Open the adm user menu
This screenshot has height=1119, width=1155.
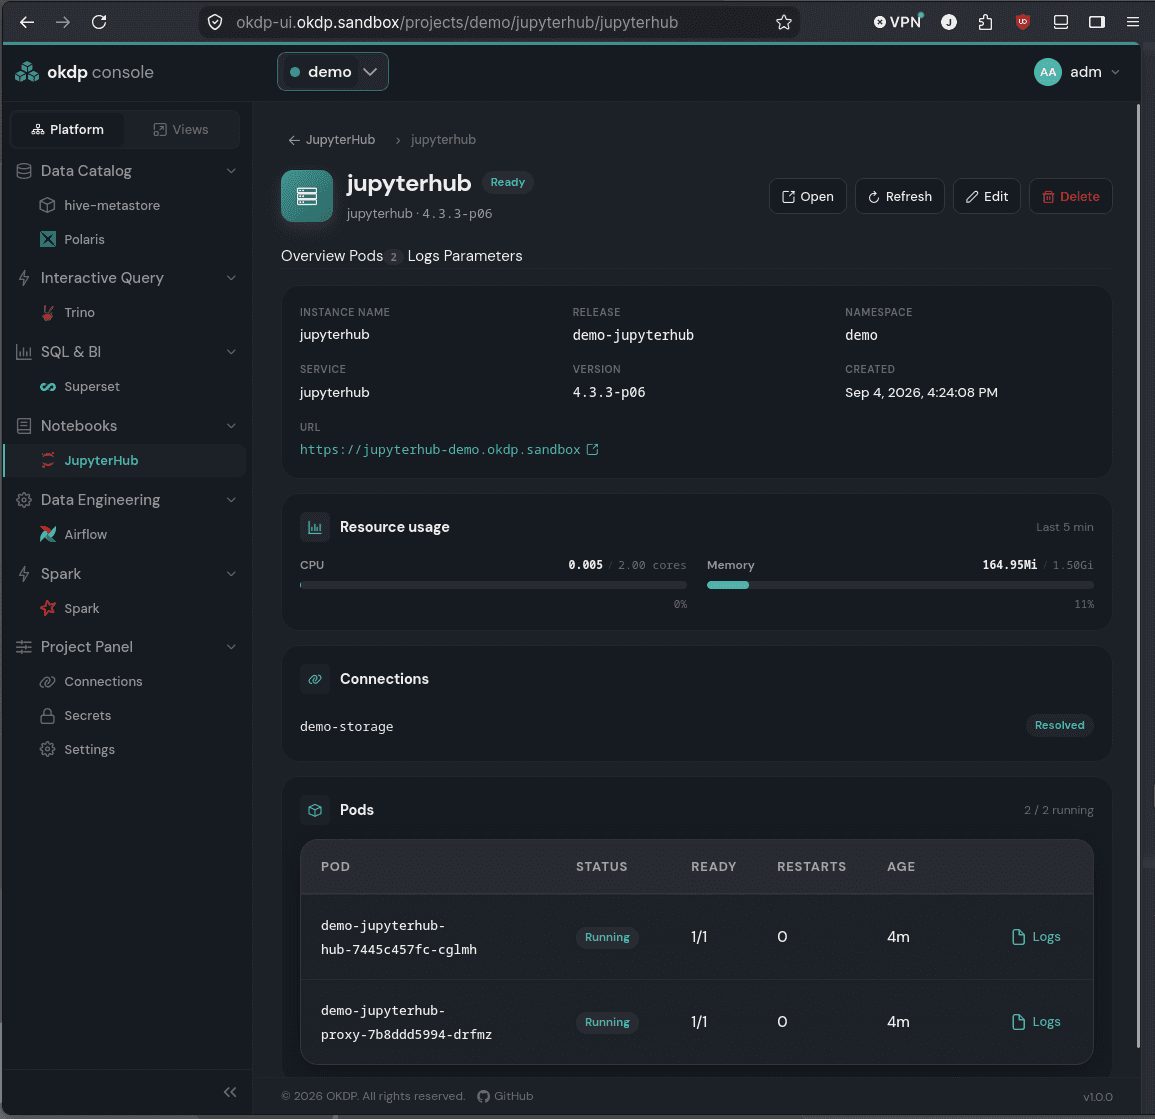[1077, 71]
